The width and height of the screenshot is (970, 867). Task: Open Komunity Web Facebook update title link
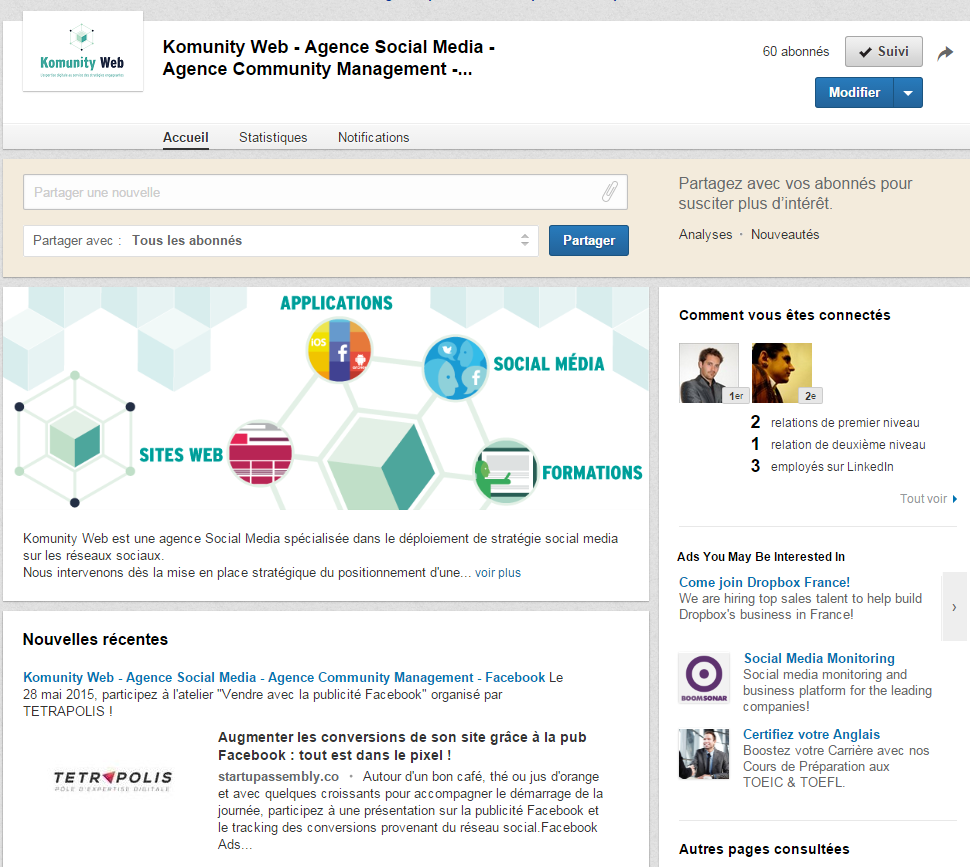(x=285, y=677)
